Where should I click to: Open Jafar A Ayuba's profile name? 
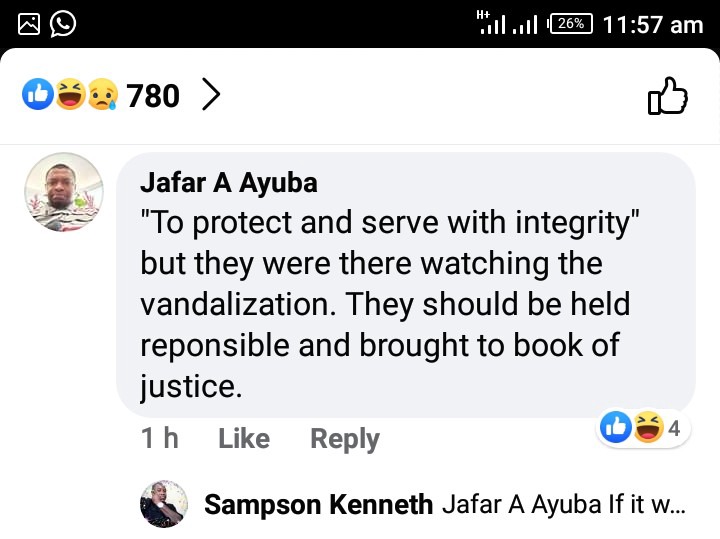coord(229,182)
